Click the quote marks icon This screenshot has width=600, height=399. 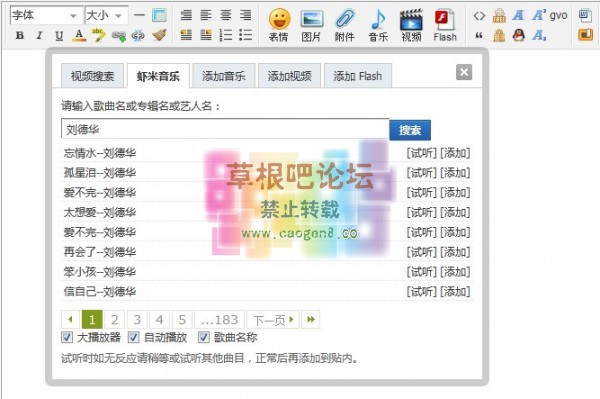(479, 36)
